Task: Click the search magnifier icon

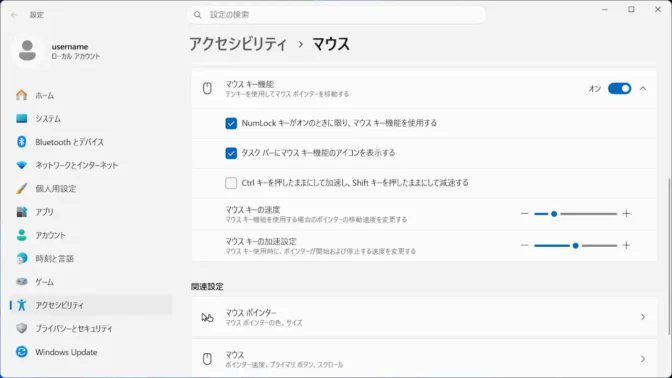Action: coord(198,15)
